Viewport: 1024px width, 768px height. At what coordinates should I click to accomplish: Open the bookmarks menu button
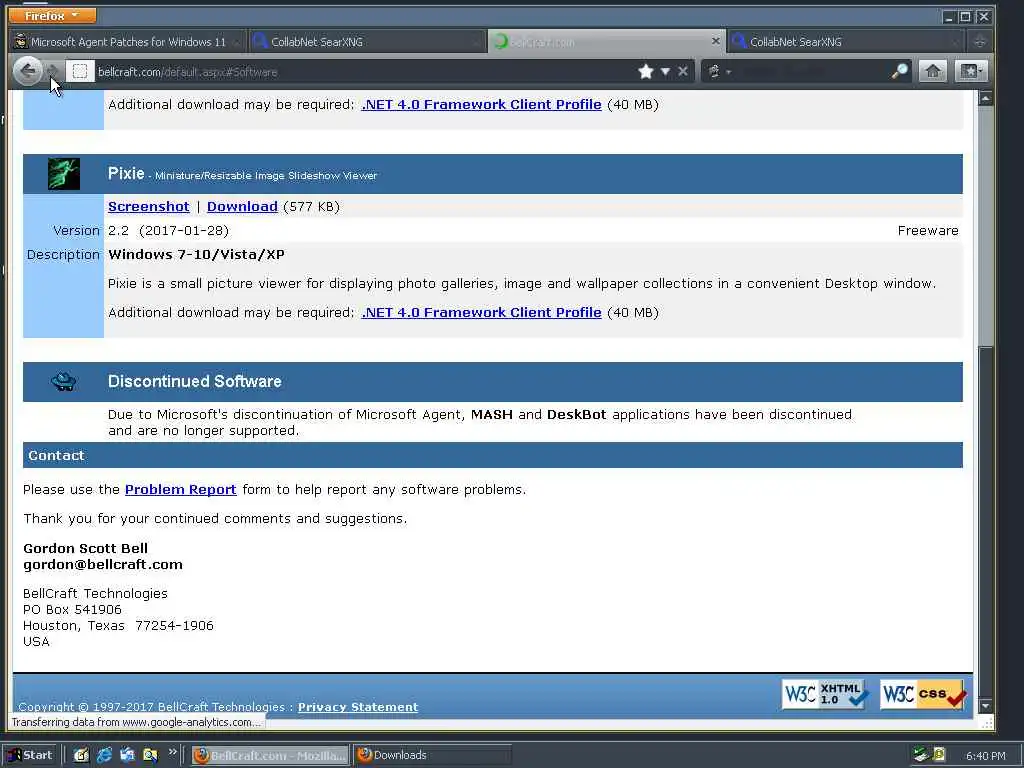point(970,71)
